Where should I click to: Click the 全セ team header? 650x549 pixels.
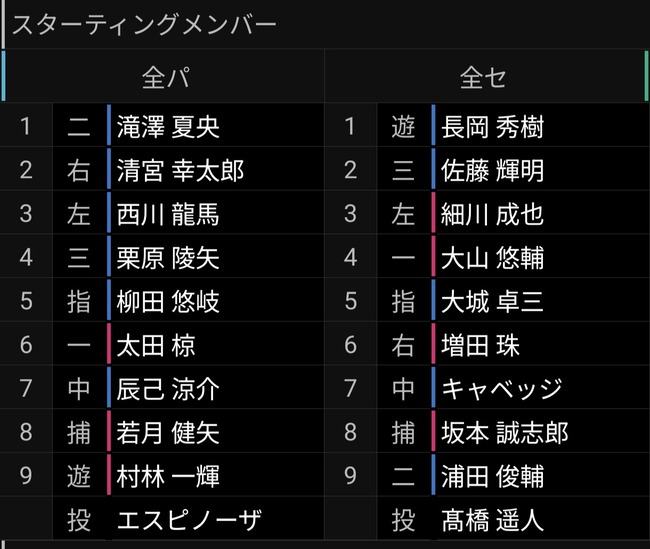(483, 77)
